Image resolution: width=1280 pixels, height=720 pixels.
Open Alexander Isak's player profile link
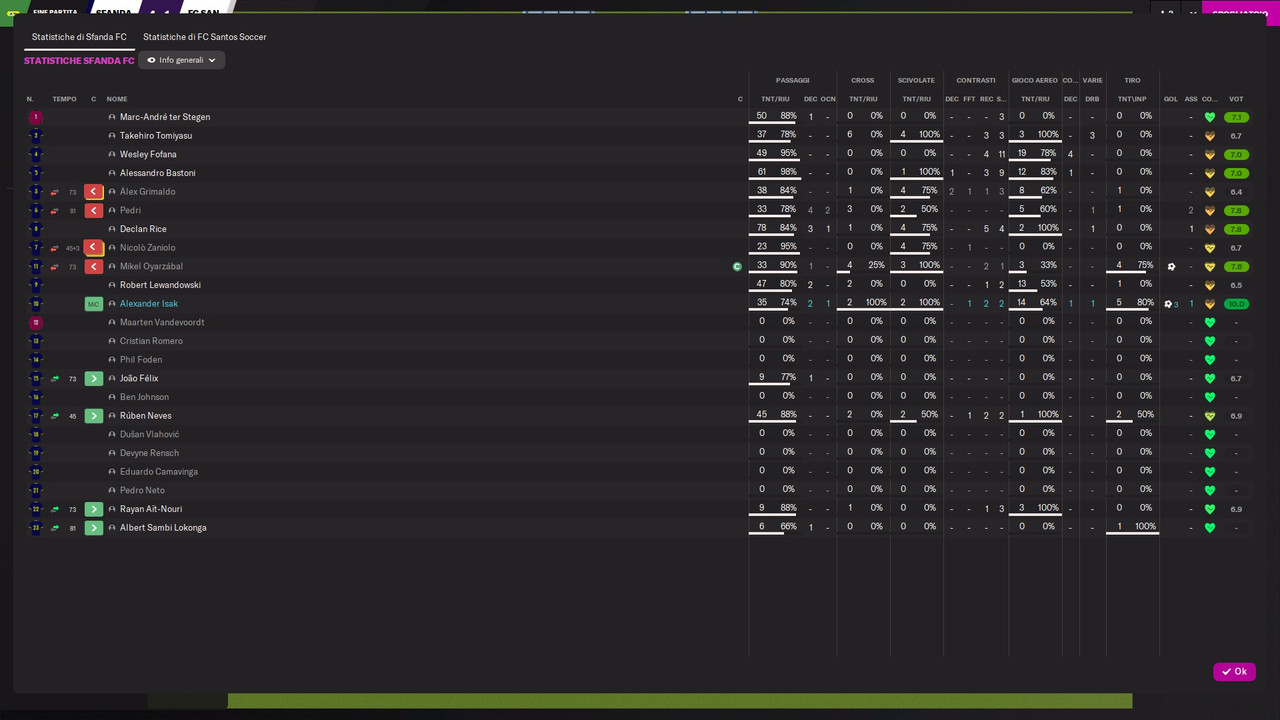[x=149, y=304]
